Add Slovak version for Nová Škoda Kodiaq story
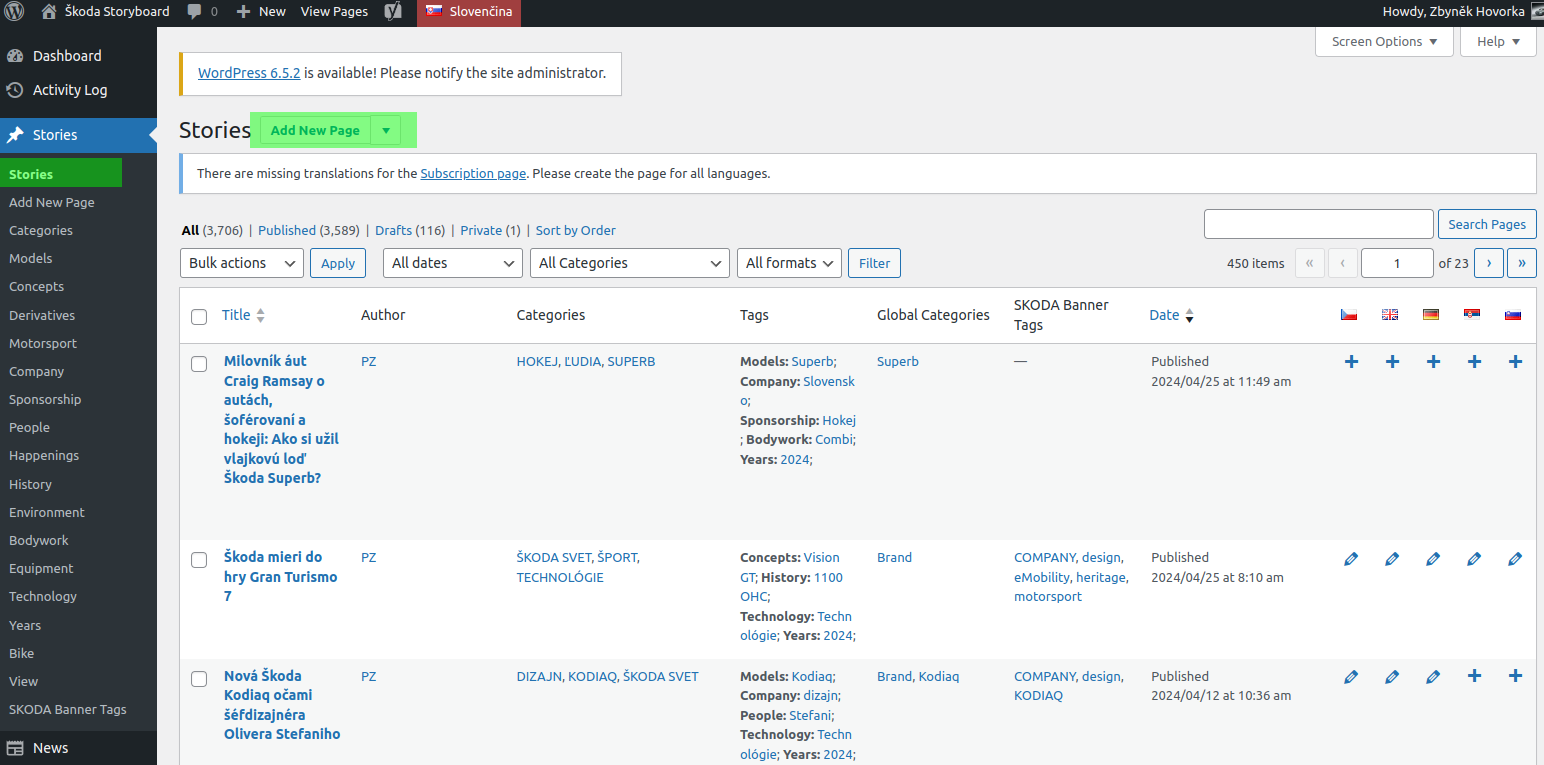 pyautogui.click(x=1515, y=676)
